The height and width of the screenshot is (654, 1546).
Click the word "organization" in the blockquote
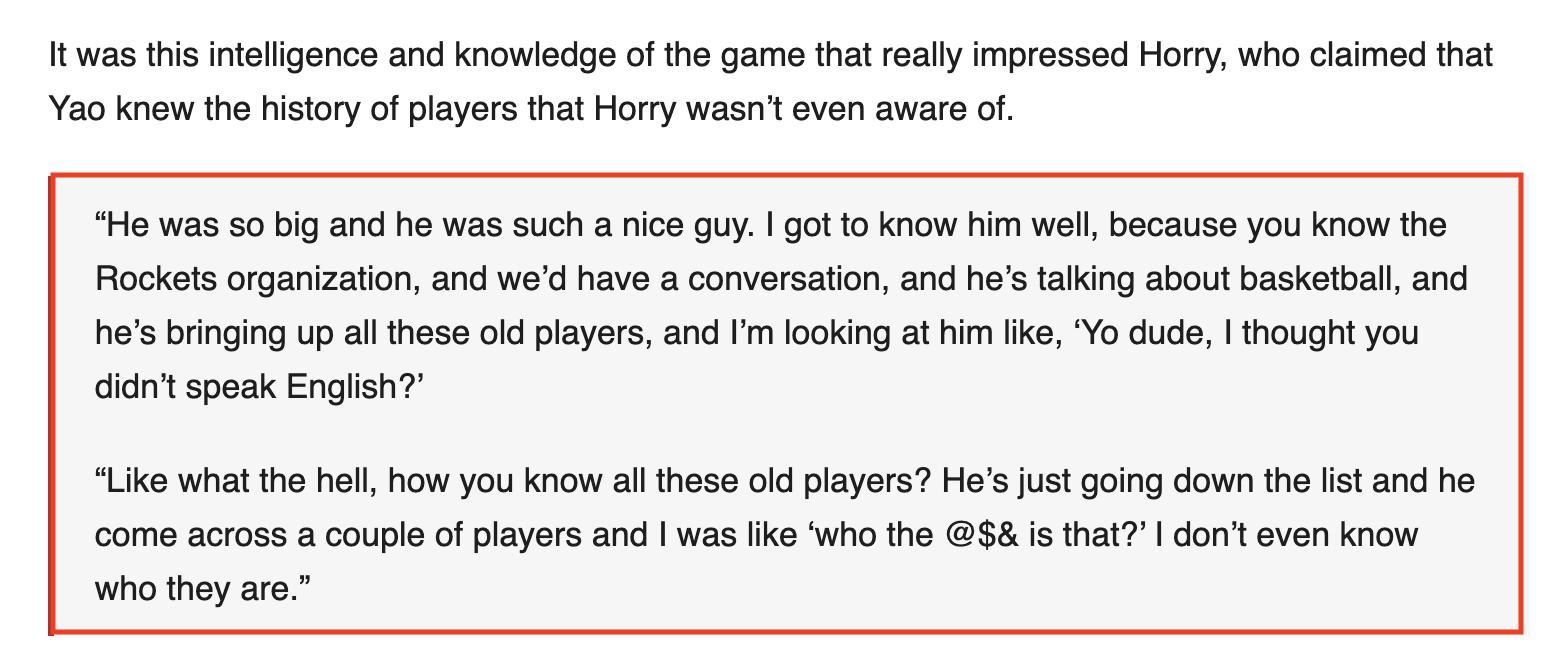point(322,278)
